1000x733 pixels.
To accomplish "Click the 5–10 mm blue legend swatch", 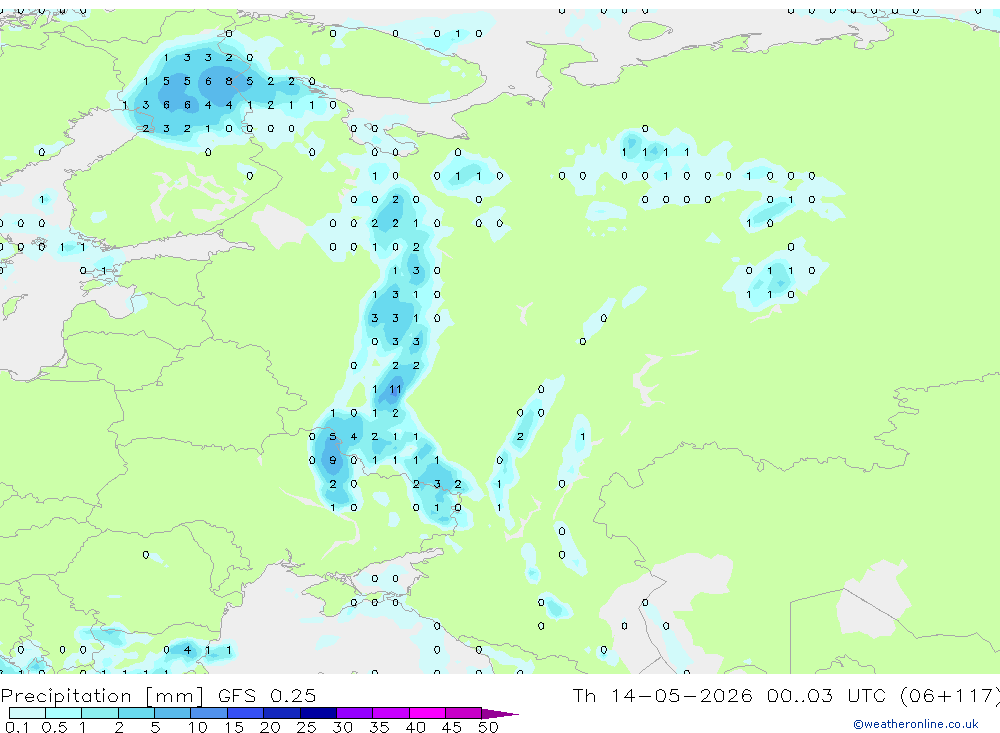I will [173, 713].
